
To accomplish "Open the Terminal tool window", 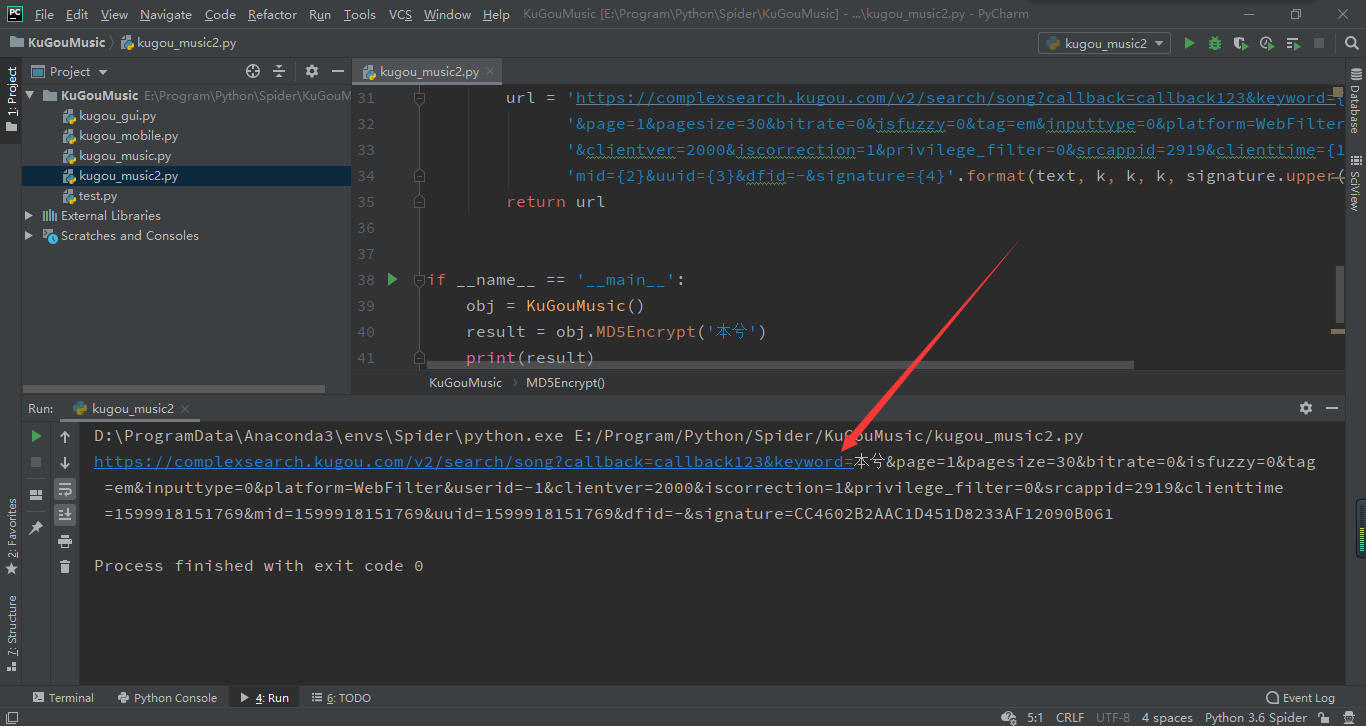I will click(64, 698).
